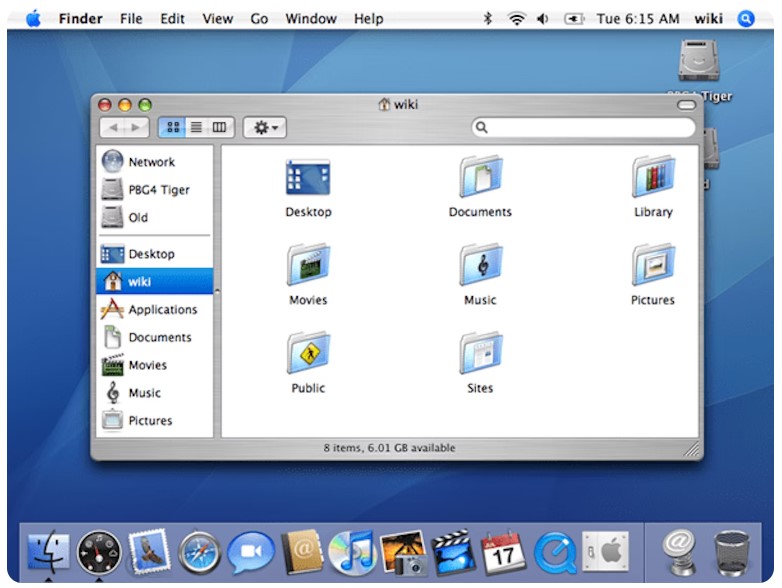The image size is (782, 588).
Task: Click the clock showing Tue 6:15 AM
Action: [638, 19]
